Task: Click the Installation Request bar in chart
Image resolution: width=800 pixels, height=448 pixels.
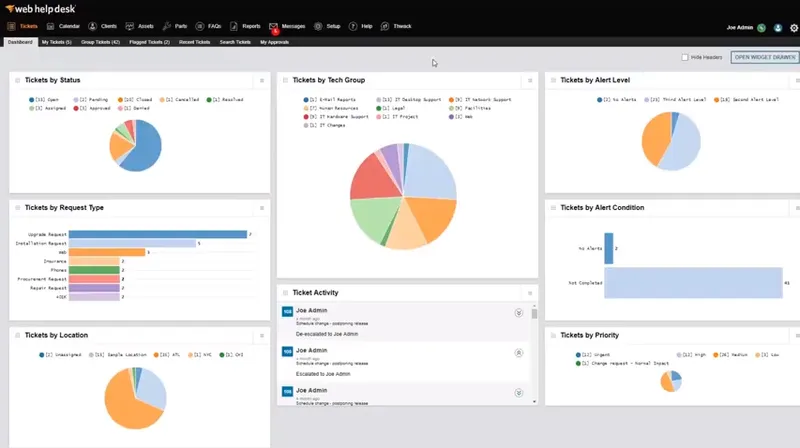Action: pyautogui.click(x=132, y=243)
